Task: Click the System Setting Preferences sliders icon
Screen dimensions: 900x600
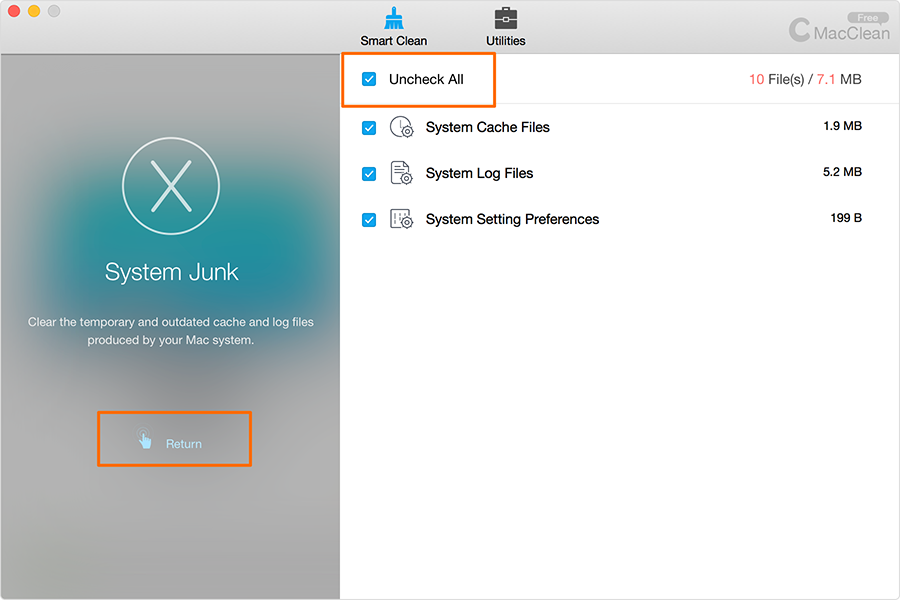Action: (x=401, y=219)
